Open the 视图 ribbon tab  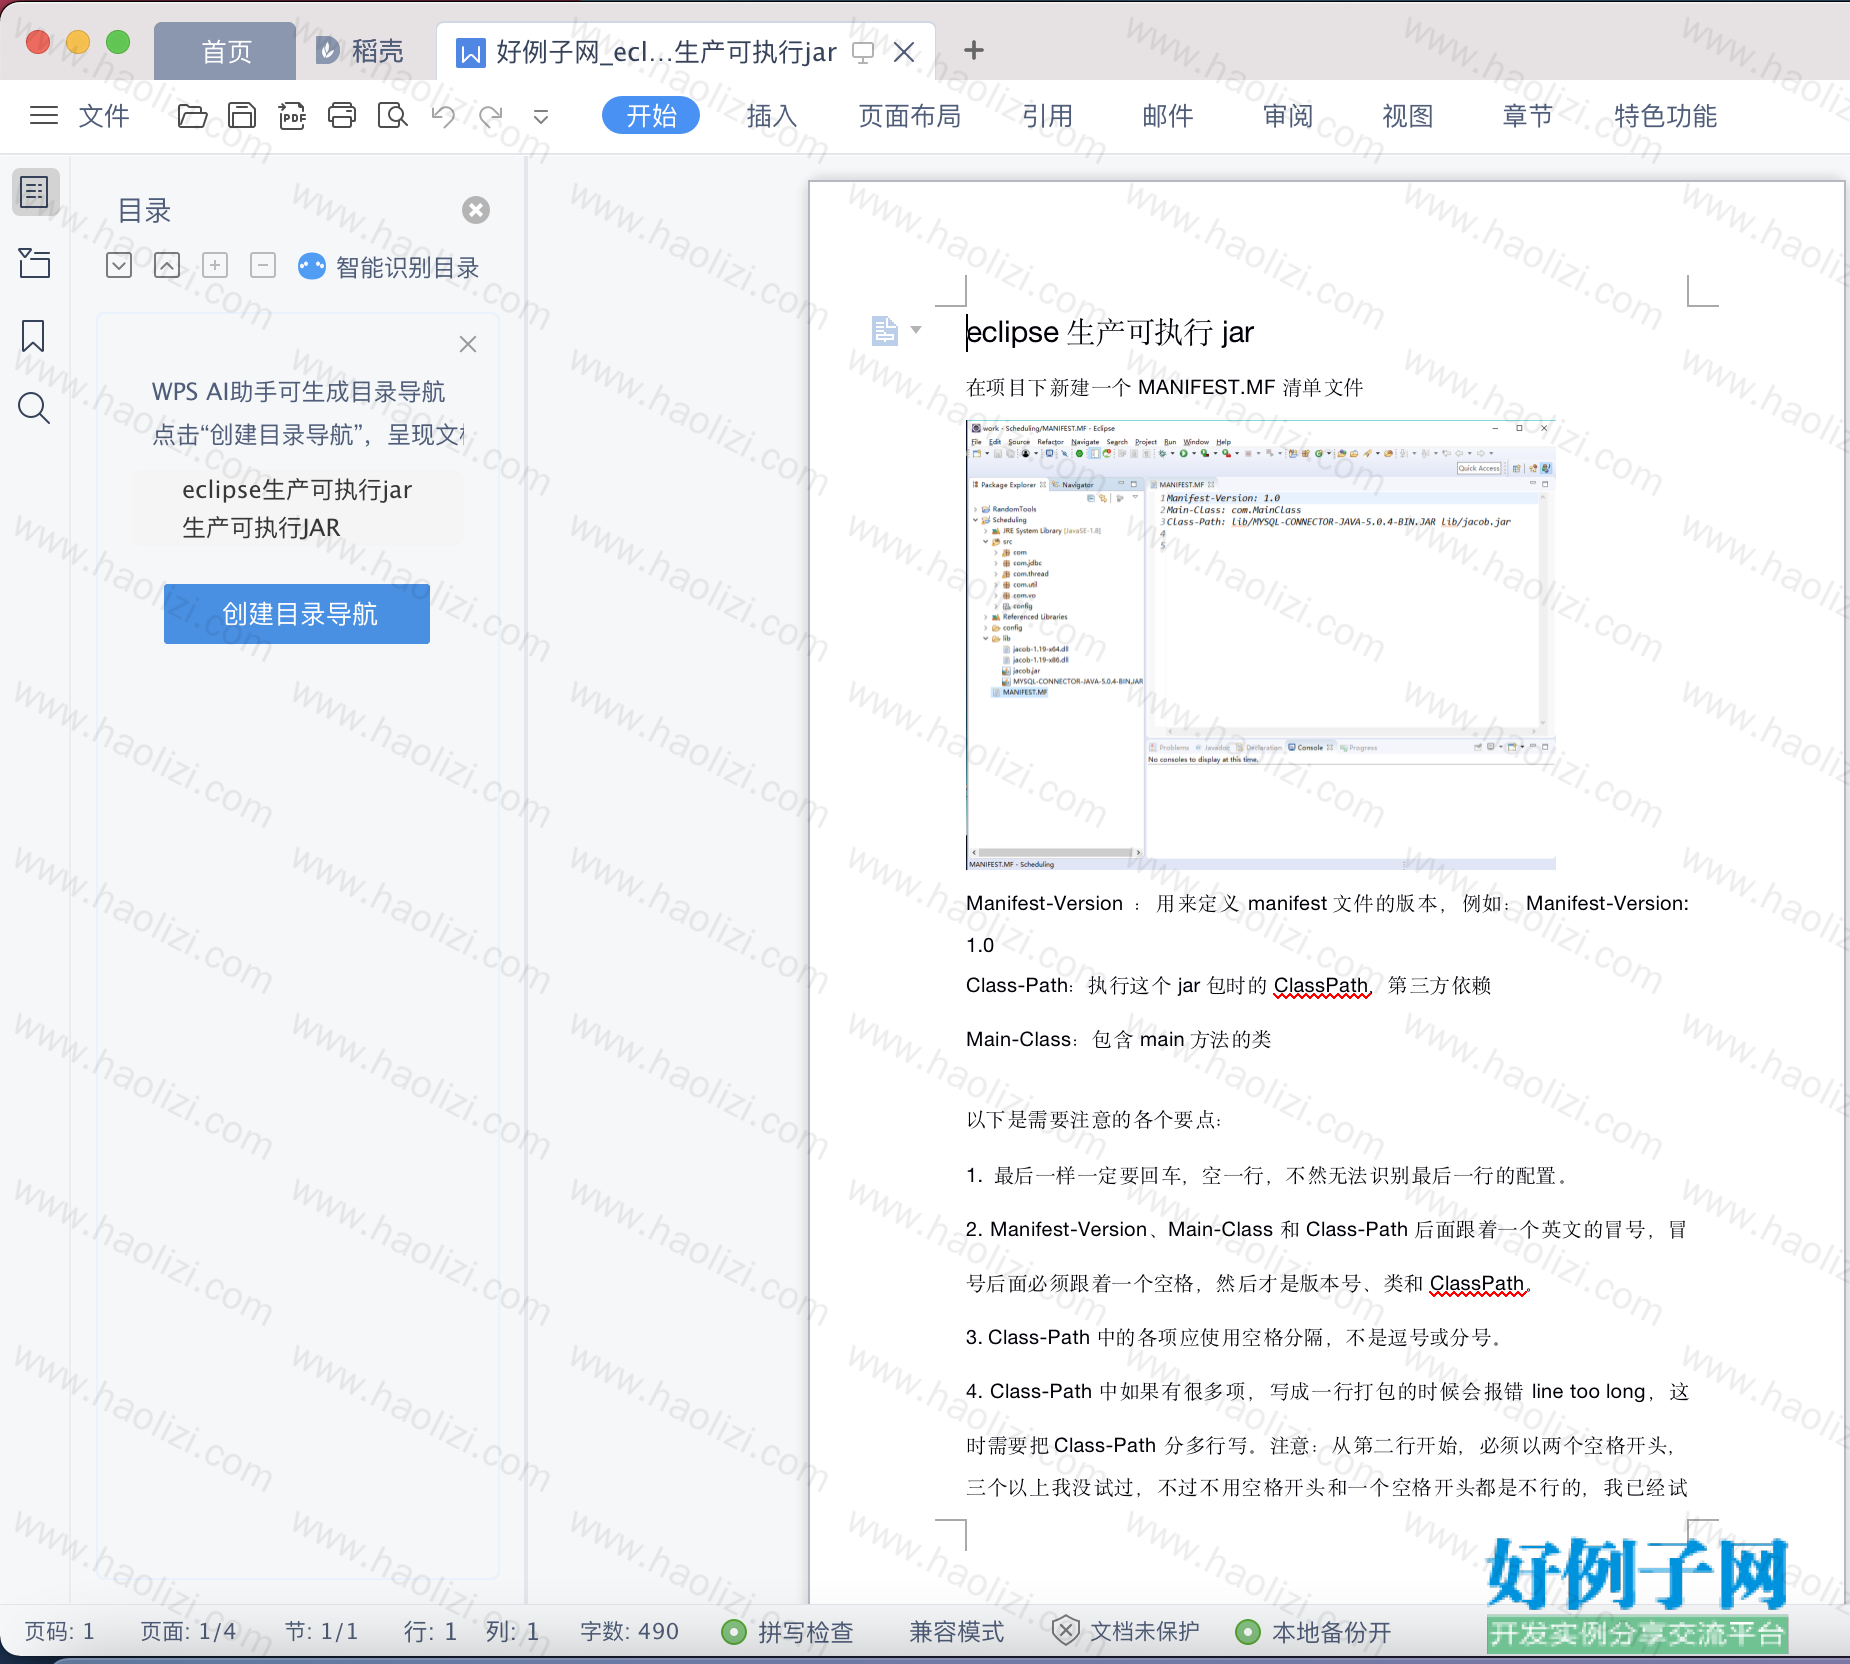1407,116
